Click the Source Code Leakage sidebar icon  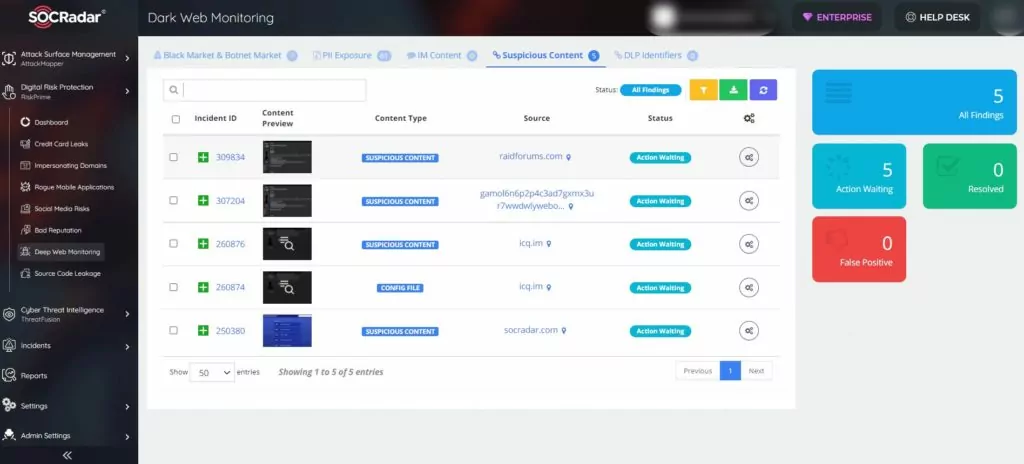pyautogui.click(x=25, y=274)
